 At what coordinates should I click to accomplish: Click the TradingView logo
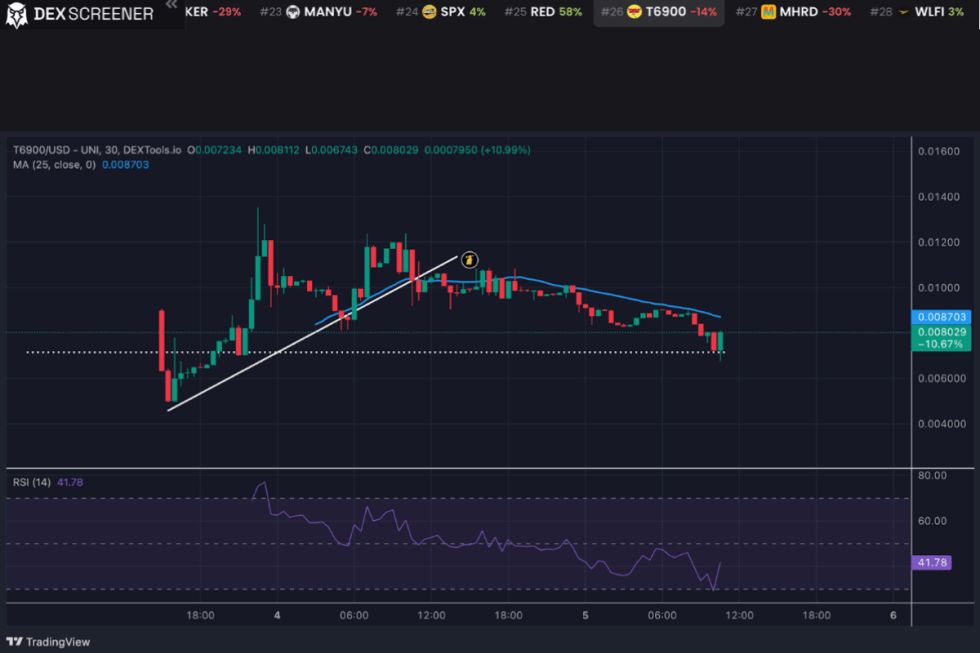click(48, 642)
